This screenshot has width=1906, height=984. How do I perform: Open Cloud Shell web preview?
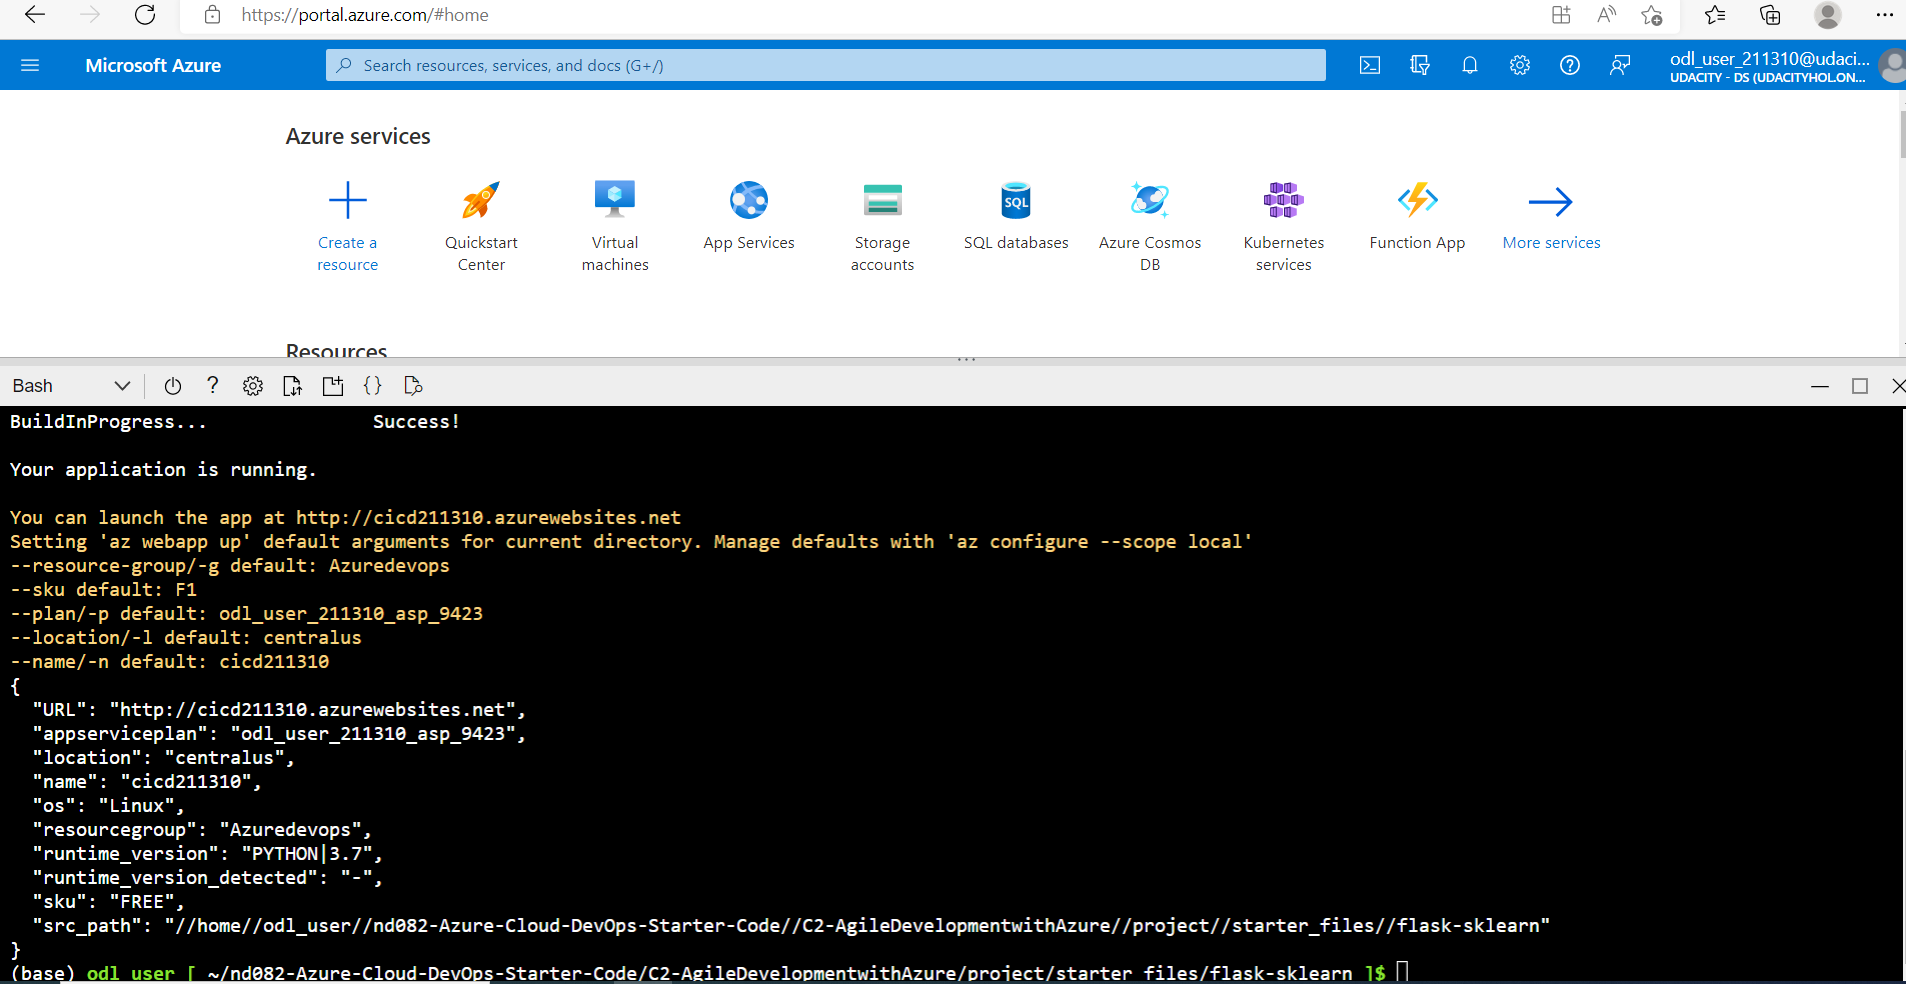pos(412,386)
